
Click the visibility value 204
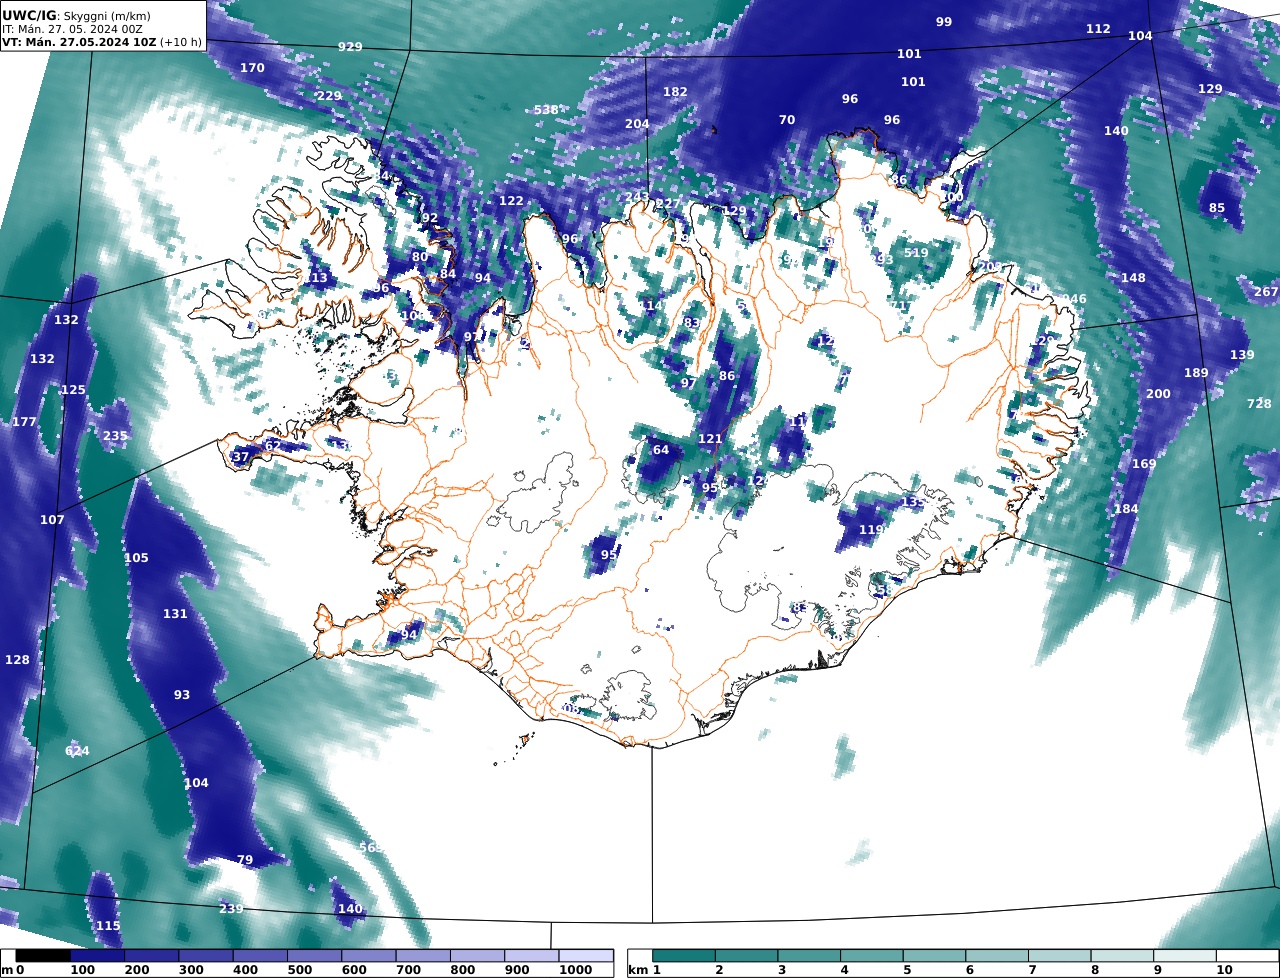coord(637,124)
